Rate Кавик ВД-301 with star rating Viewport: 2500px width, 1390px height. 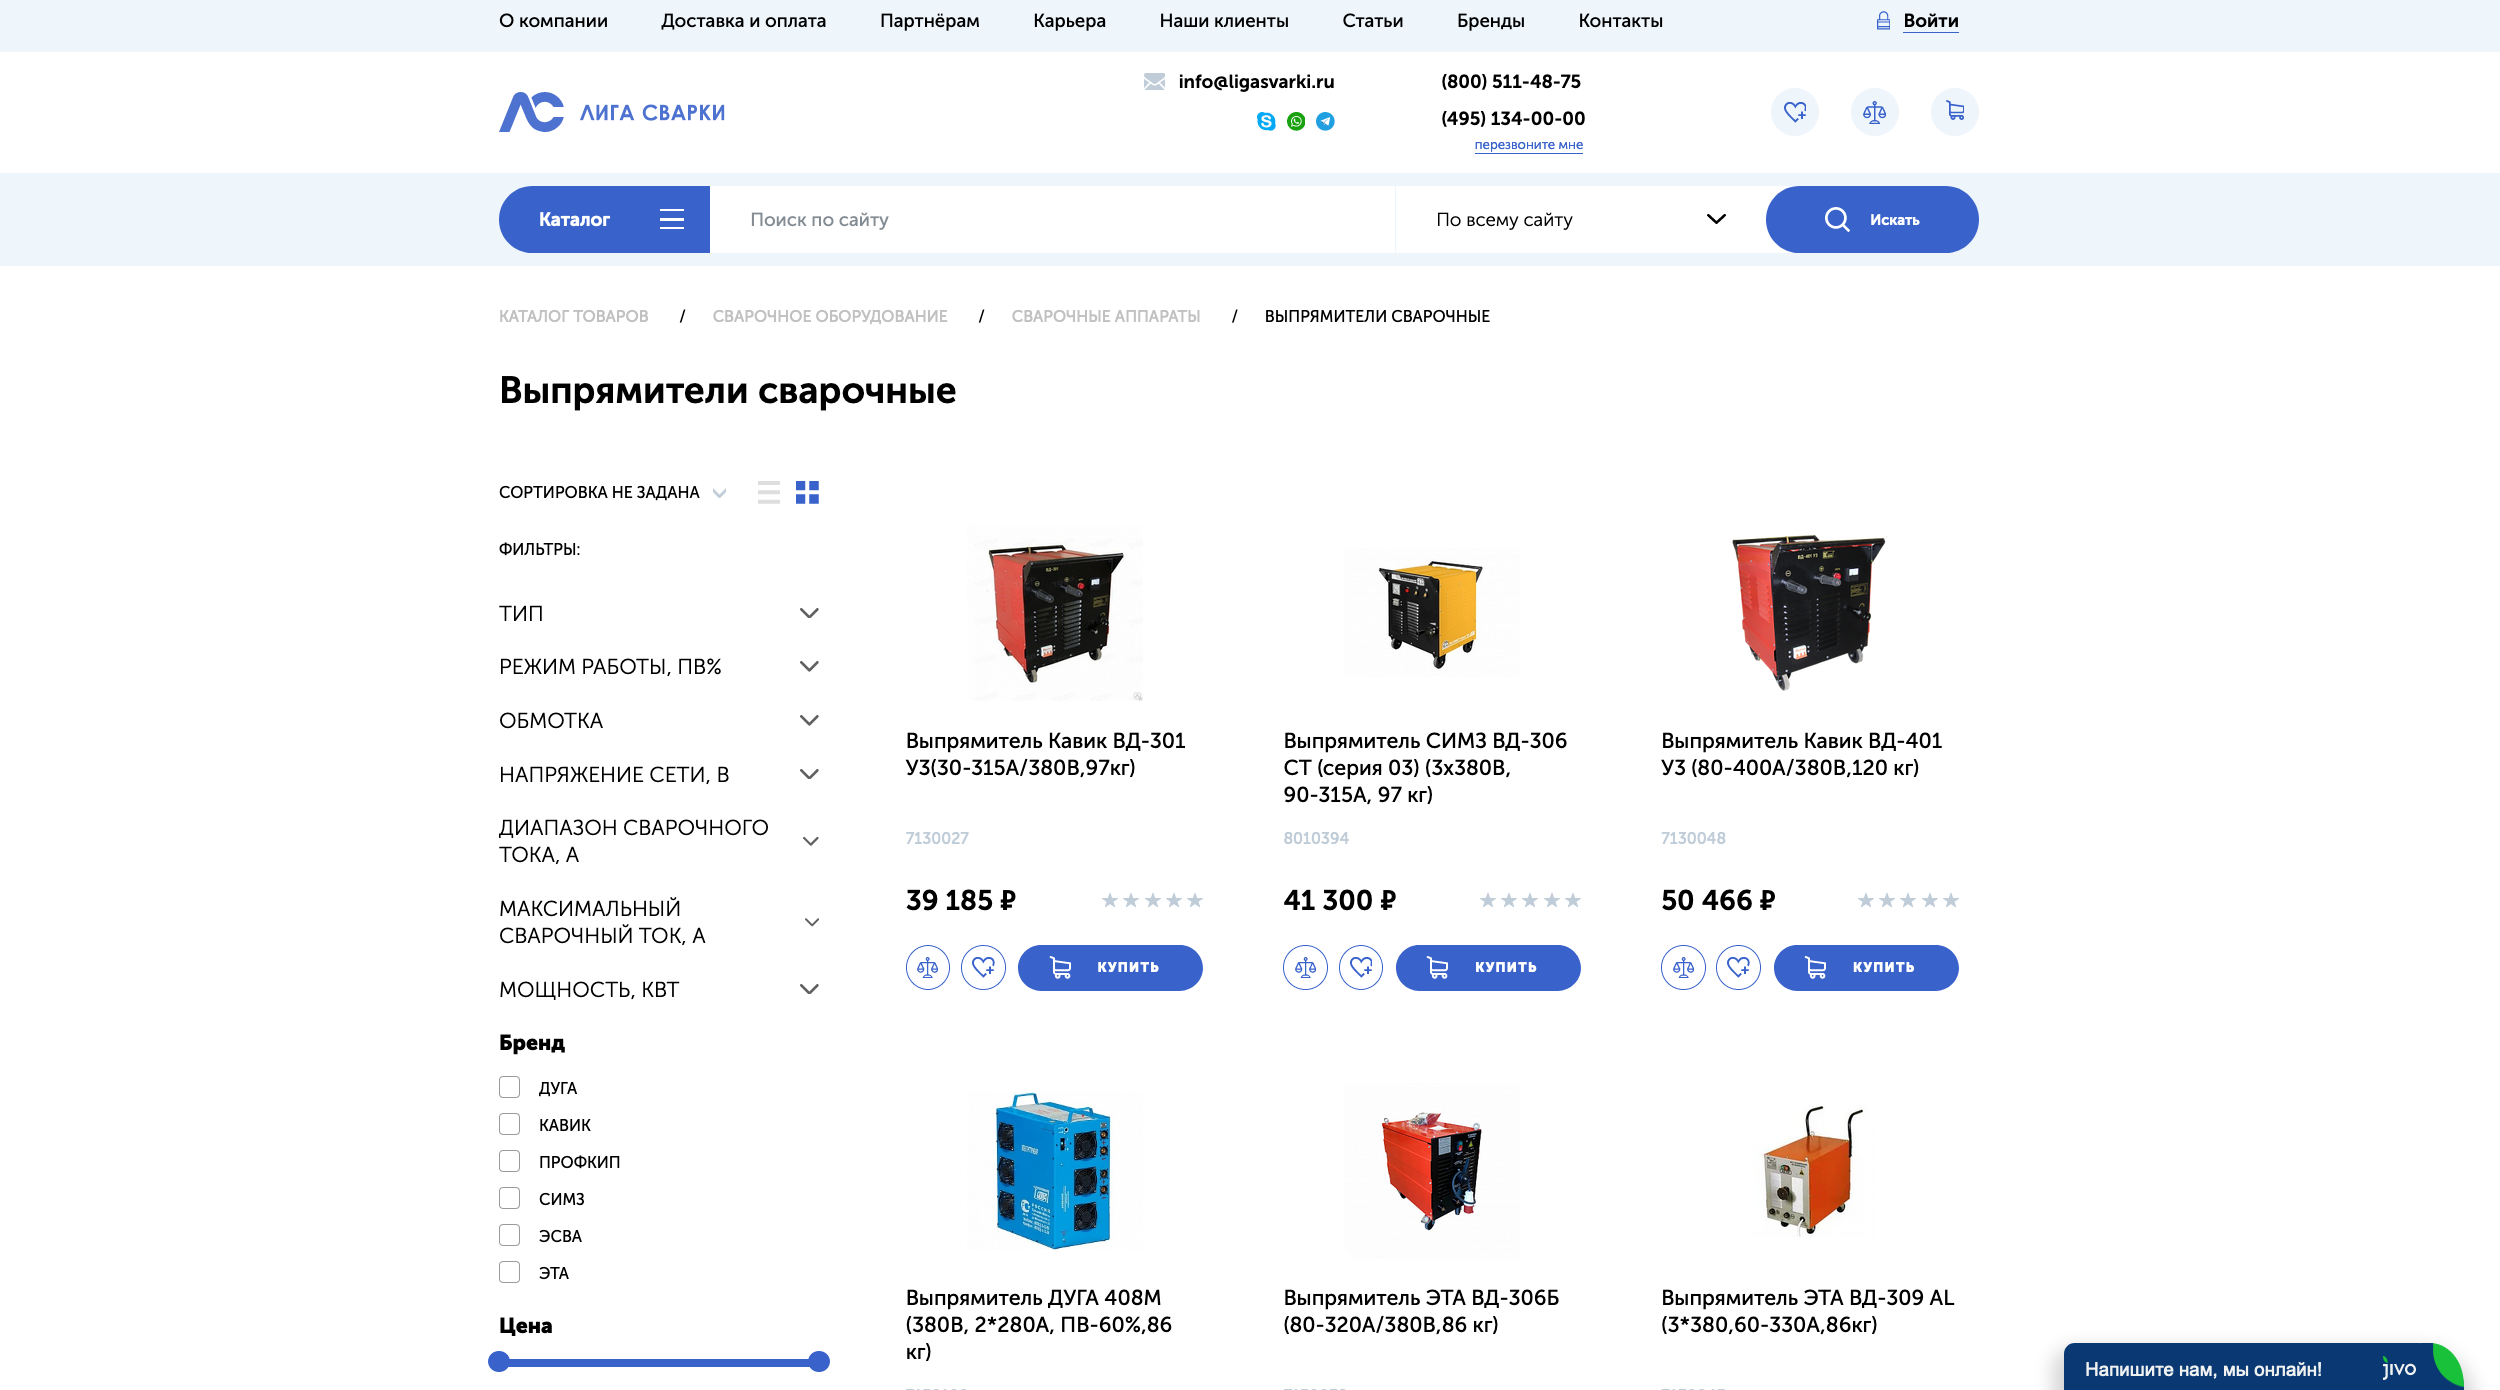pos(1152,901)
